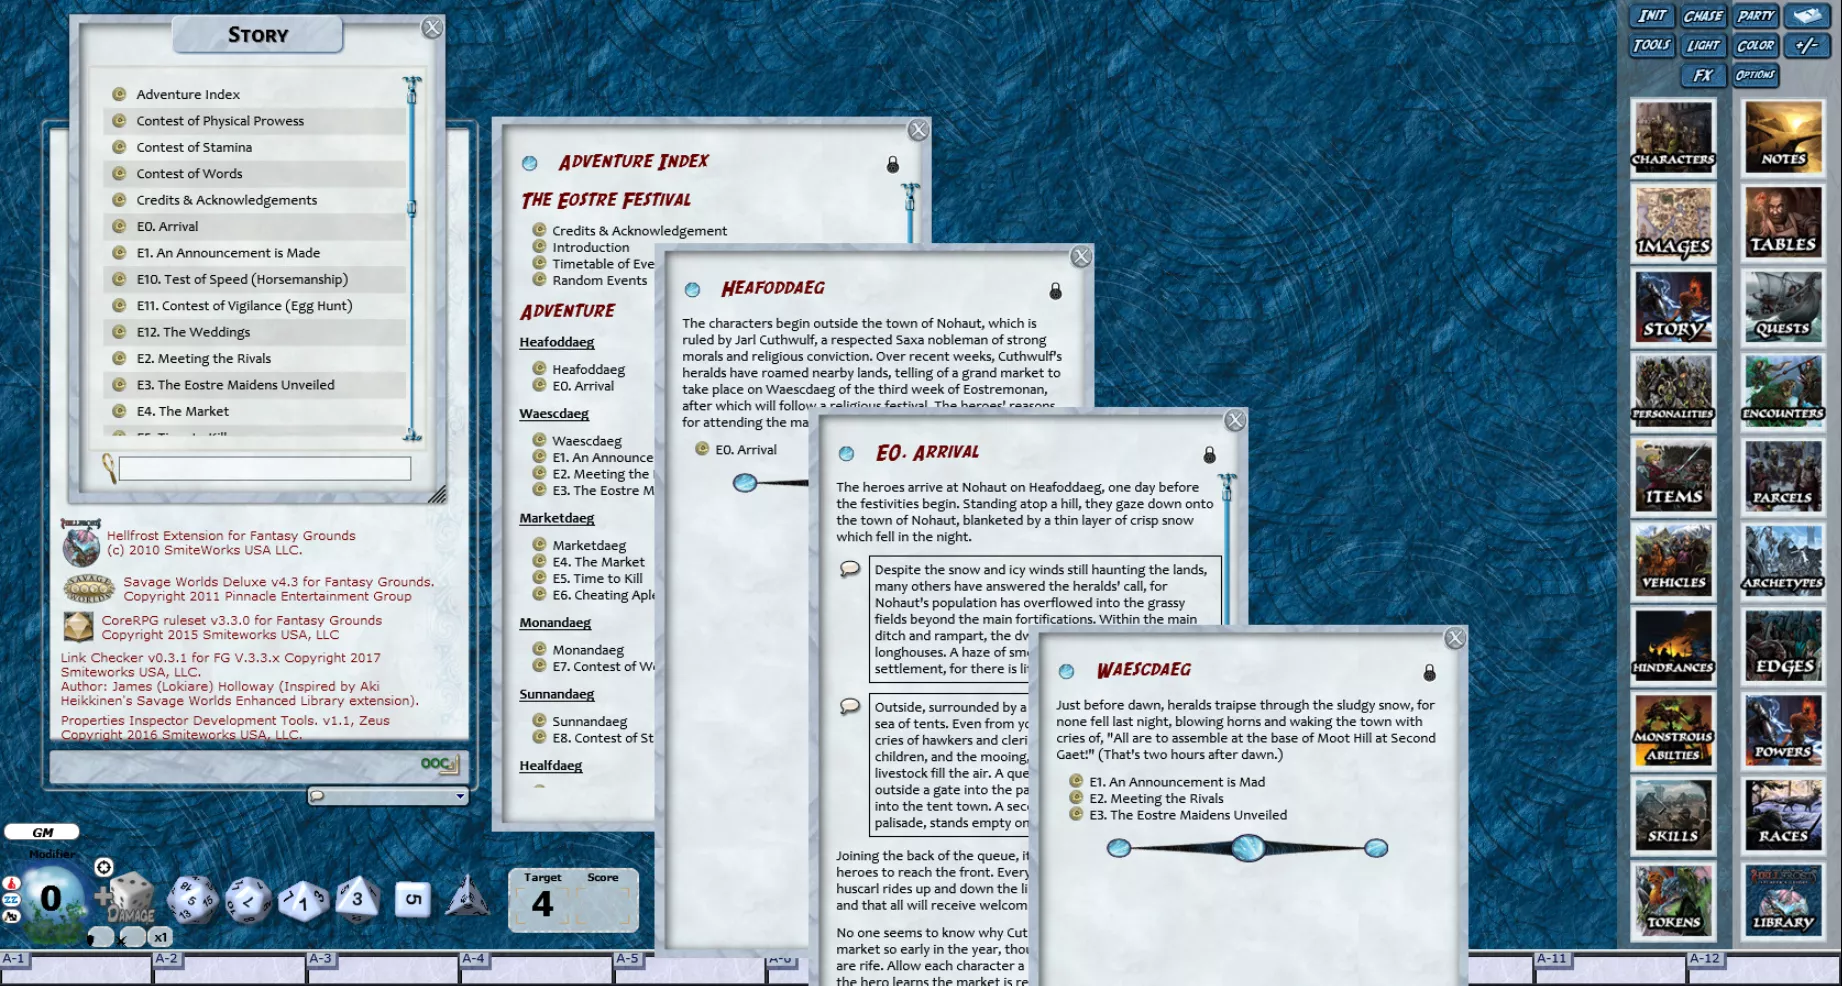Open the Party sheet
The width and height of the screenshot is (1842, 986).
coord(1755,15)
